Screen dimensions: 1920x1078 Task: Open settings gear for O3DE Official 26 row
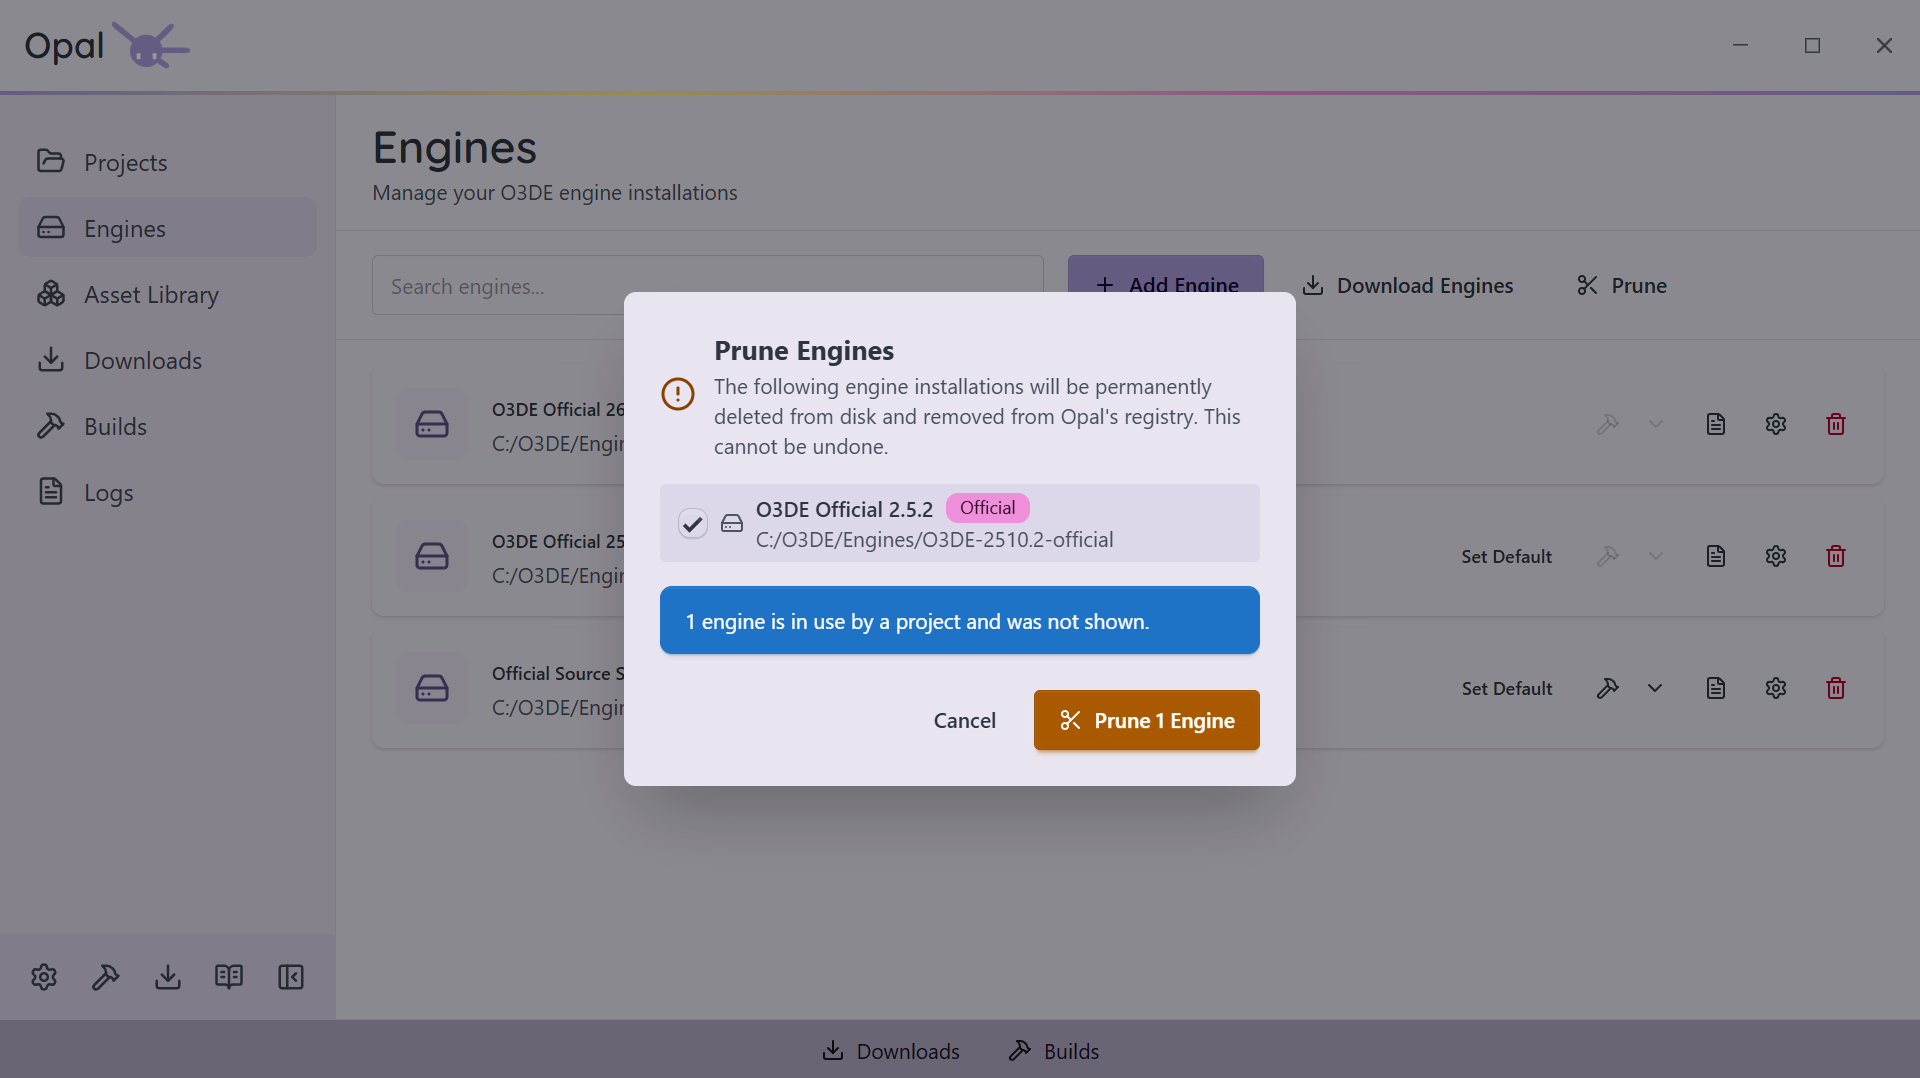tap(1775, 424)
